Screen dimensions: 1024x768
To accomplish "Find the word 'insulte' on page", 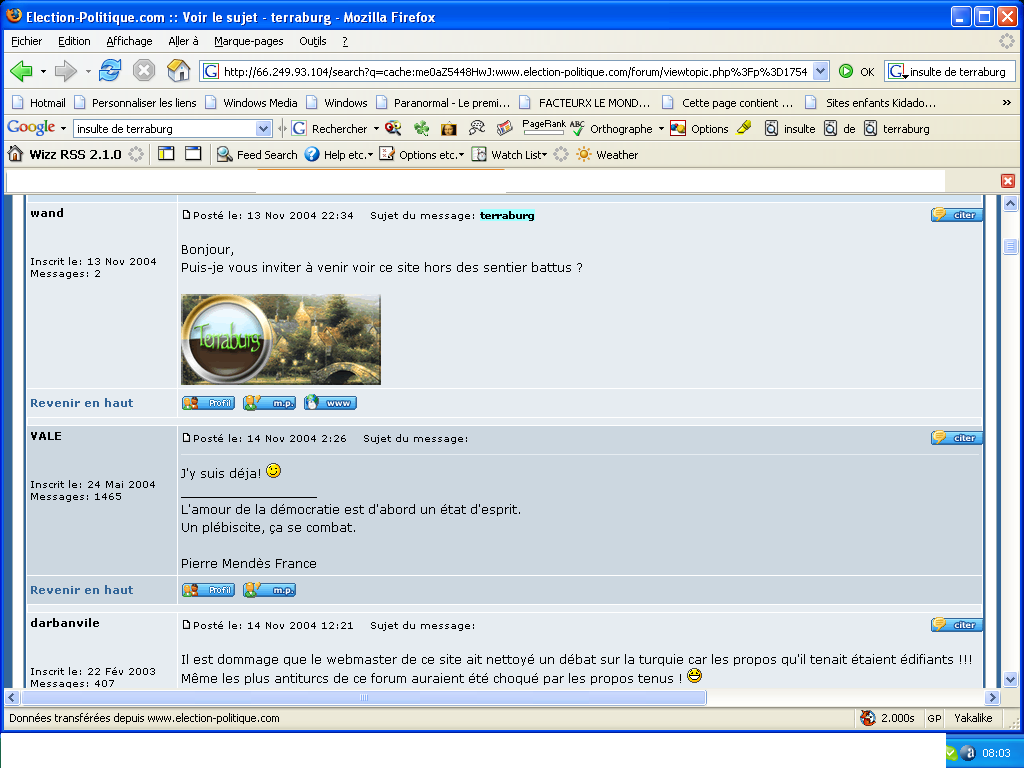I will pos(790,129).
